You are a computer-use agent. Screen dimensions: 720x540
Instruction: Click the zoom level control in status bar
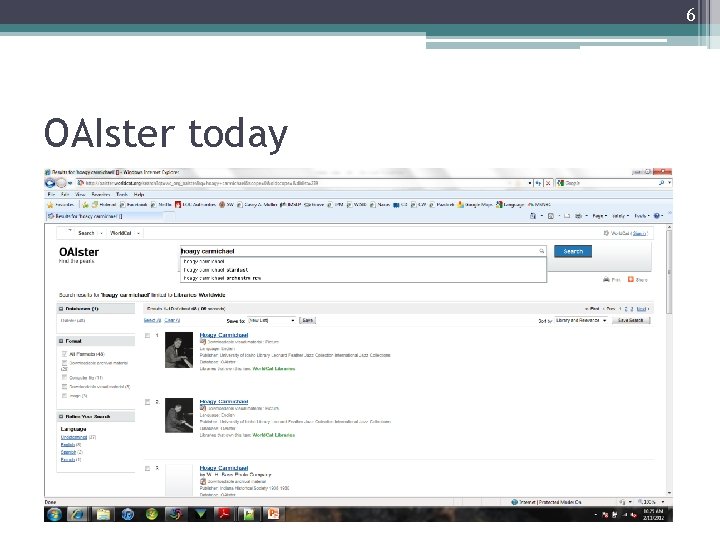[651, 502]
